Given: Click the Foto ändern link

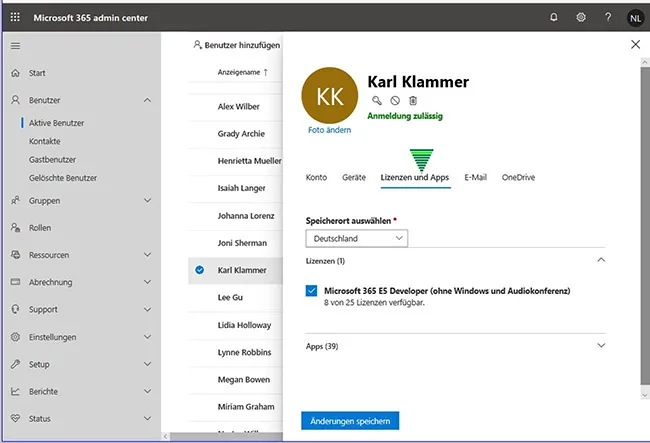Looking at the screenshot, I should pyautogui.click(x=329, y=130).
